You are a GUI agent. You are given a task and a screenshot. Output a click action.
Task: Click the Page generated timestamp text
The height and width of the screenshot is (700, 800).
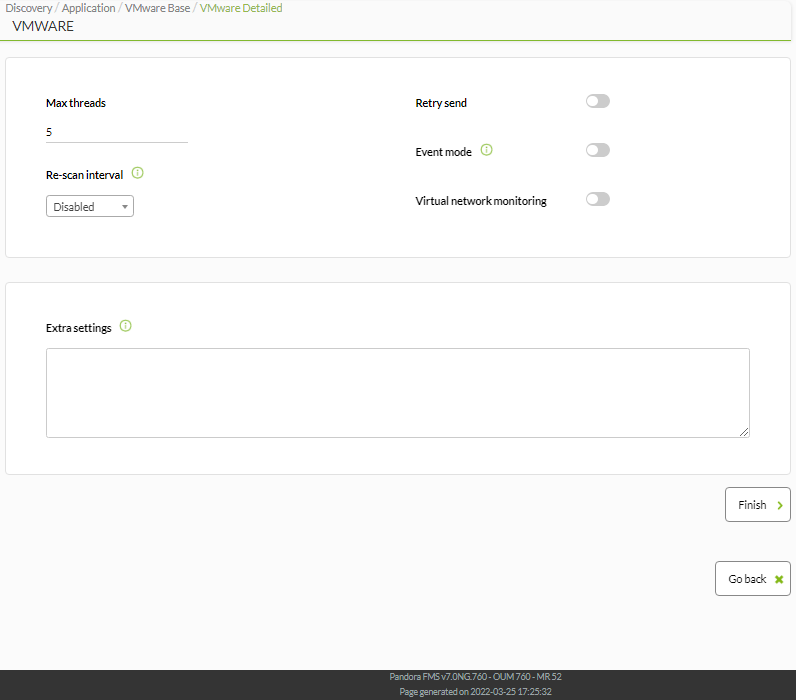(x=476, y=692)
